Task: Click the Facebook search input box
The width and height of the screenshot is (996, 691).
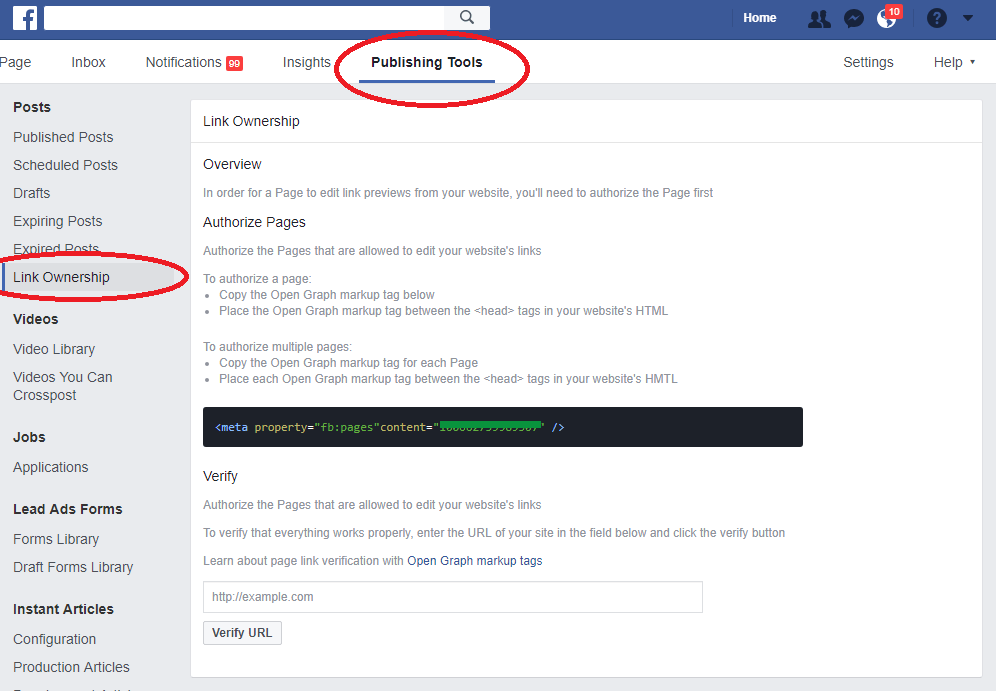Action: [x=244, y=18]
